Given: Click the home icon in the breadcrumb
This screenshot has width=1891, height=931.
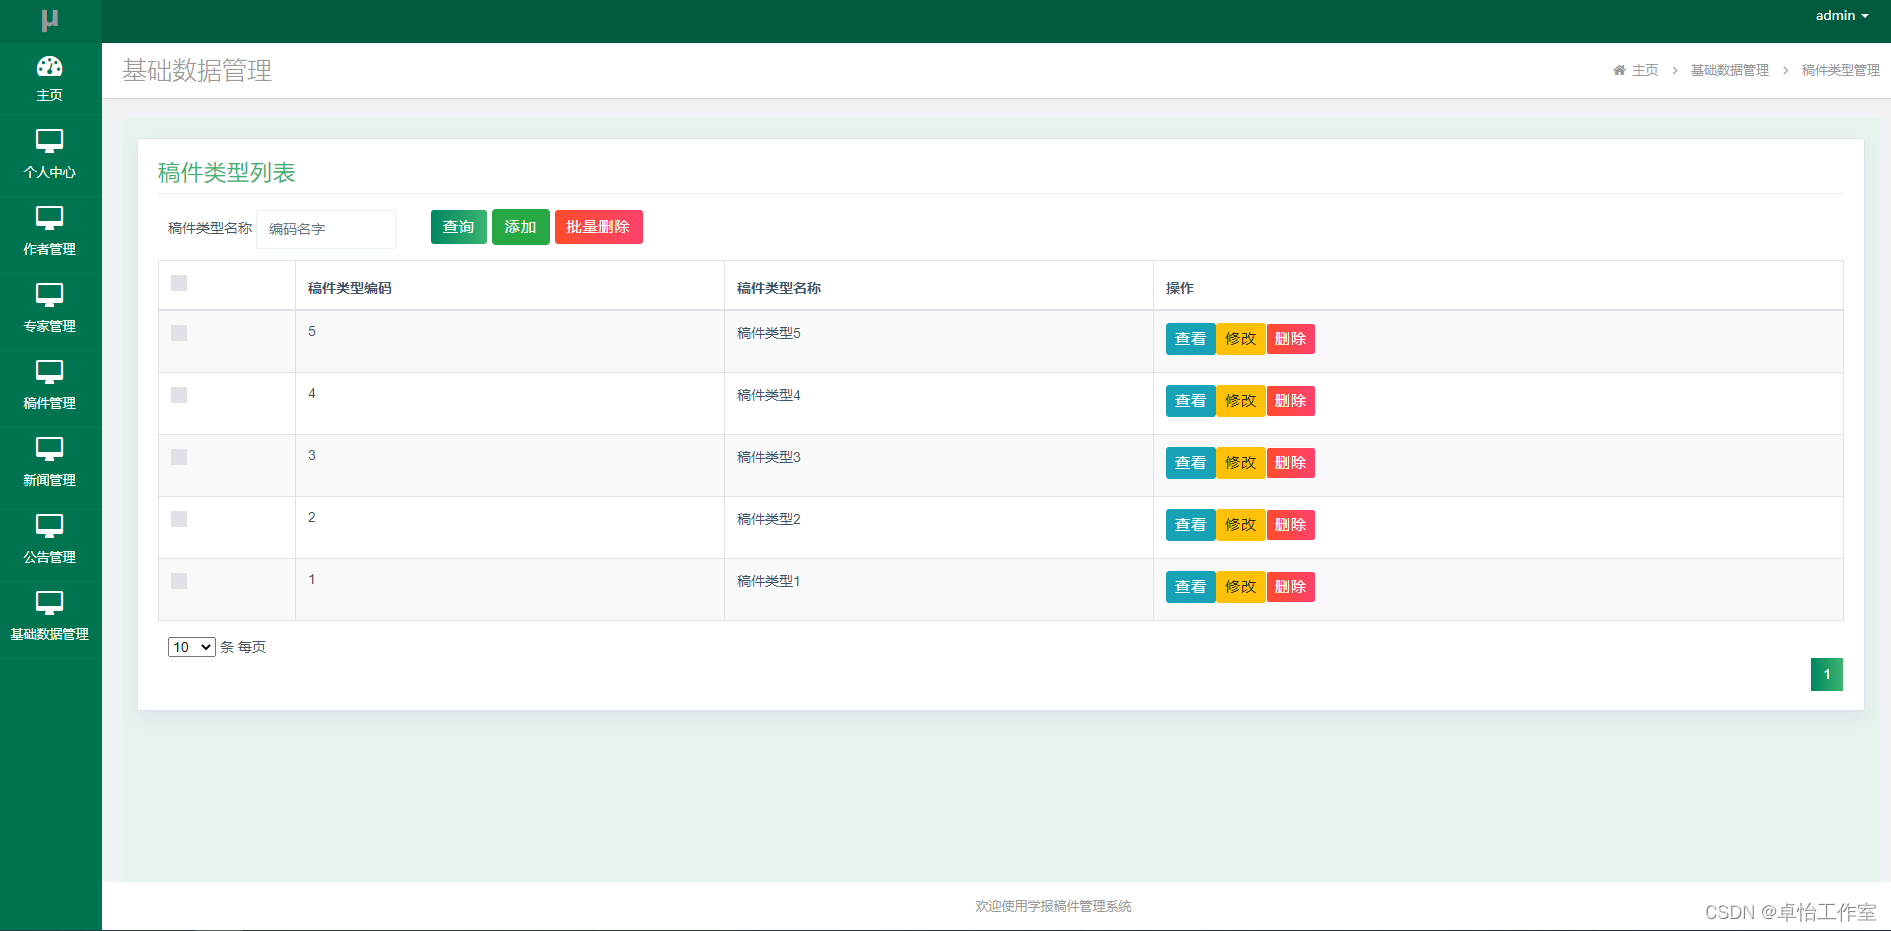Looking at the screenshot, I should coord(1619,70).
